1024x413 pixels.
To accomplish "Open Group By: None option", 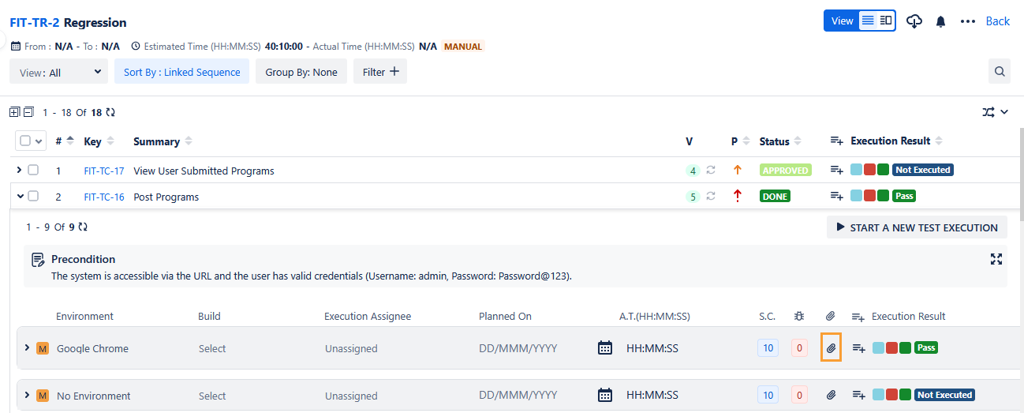I will tap(301, 72).
